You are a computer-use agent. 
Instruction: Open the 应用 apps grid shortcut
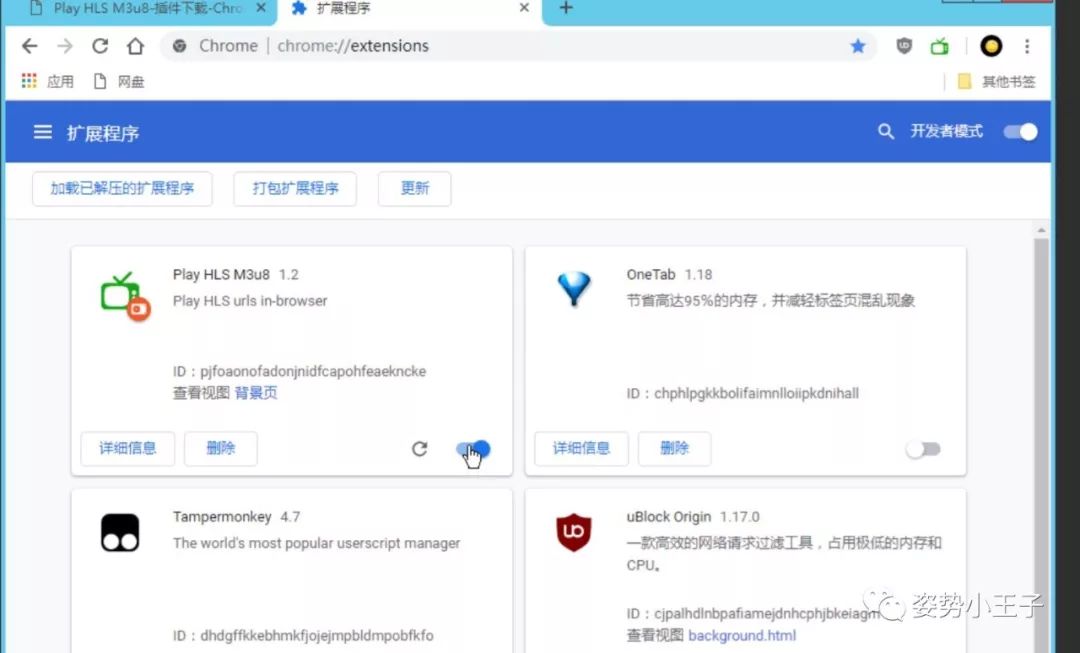coord(48,81)
